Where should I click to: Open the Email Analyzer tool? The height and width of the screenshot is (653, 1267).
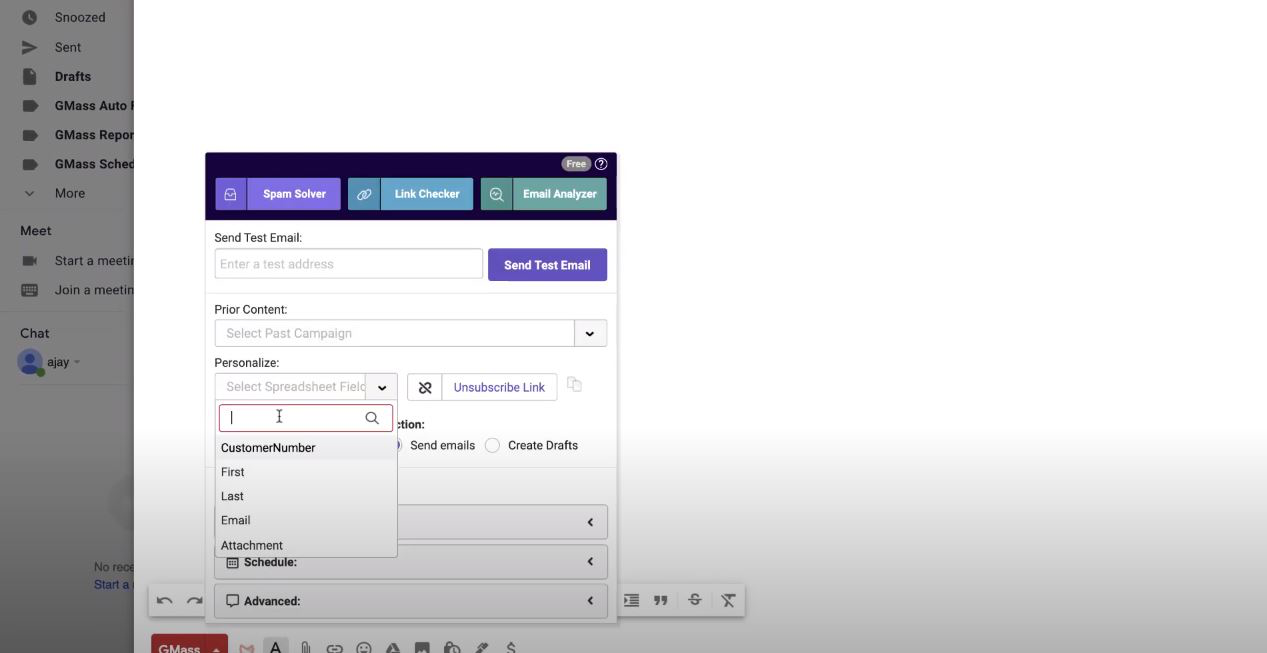[543, 194]
